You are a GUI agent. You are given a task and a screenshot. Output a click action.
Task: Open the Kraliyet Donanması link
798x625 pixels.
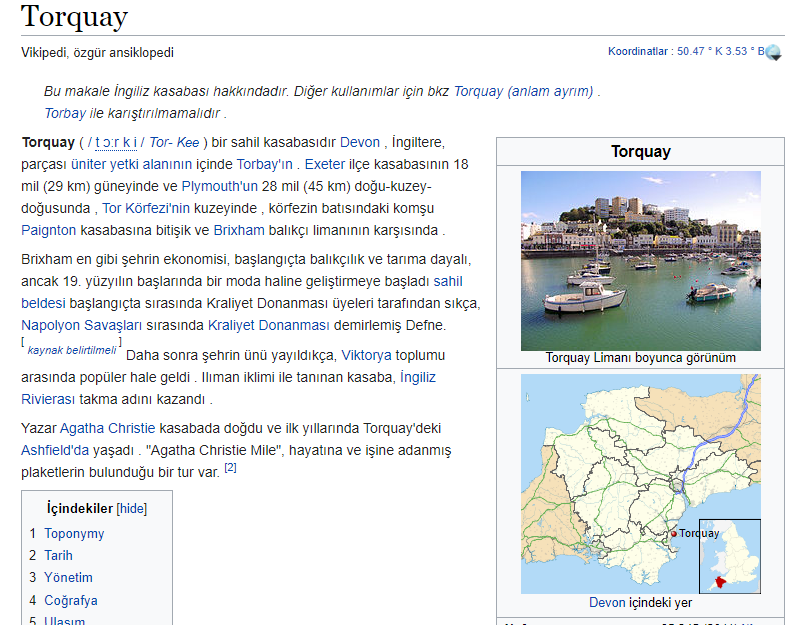269,325
